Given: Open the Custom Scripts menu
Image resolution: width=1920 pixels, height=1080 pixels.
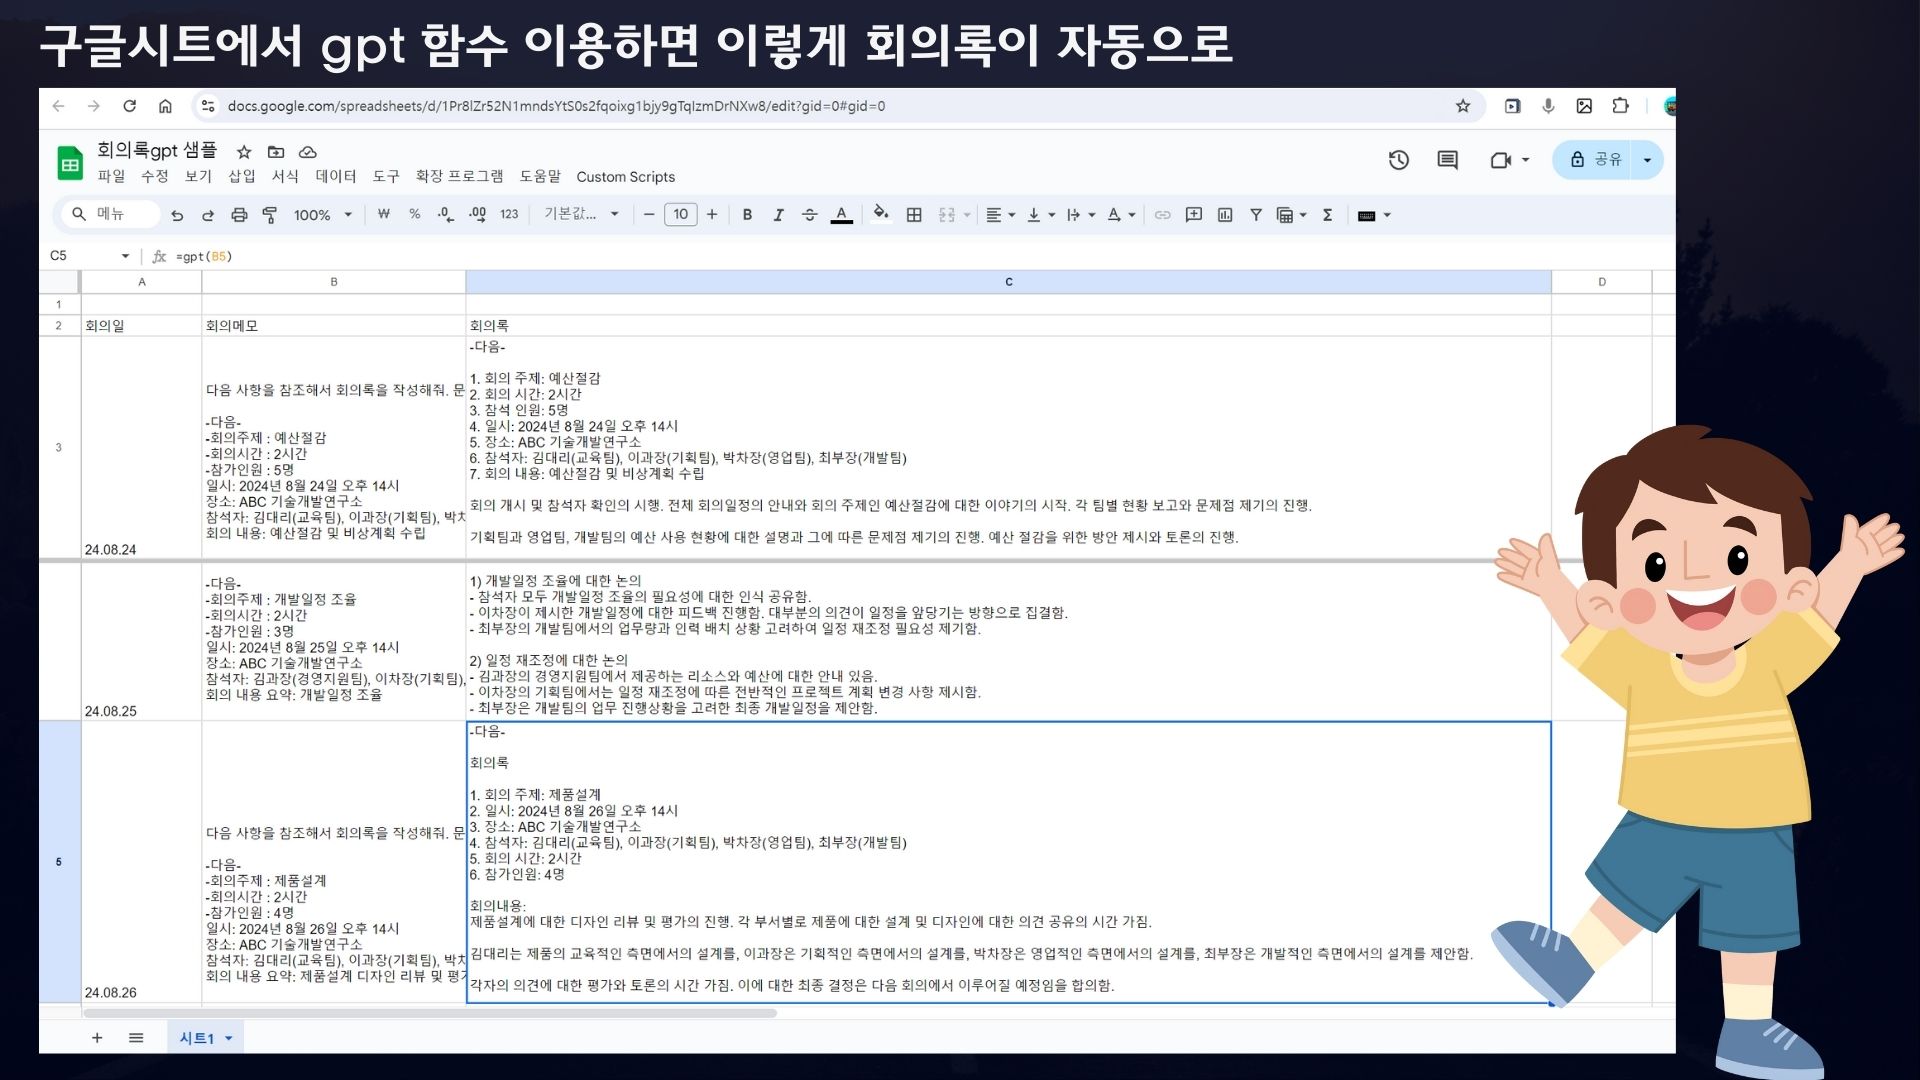Looking at the screenshot, I should [625, 177].
